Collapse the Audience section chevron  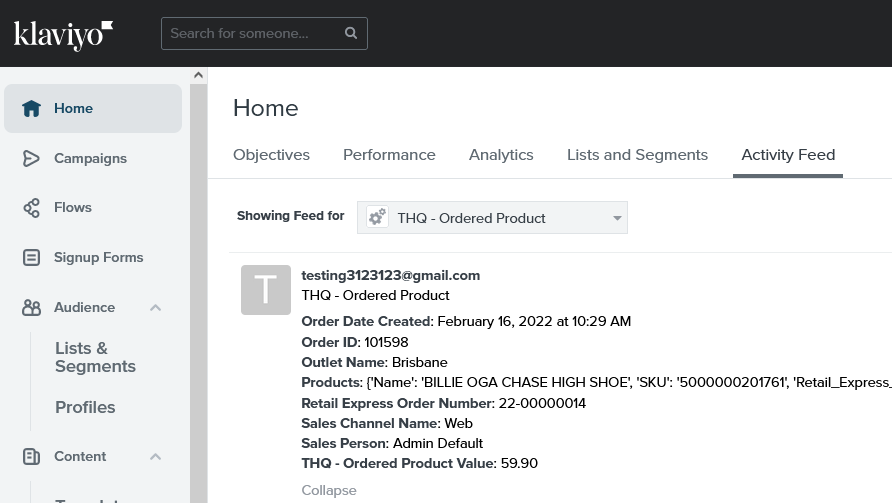pos(155,307)
